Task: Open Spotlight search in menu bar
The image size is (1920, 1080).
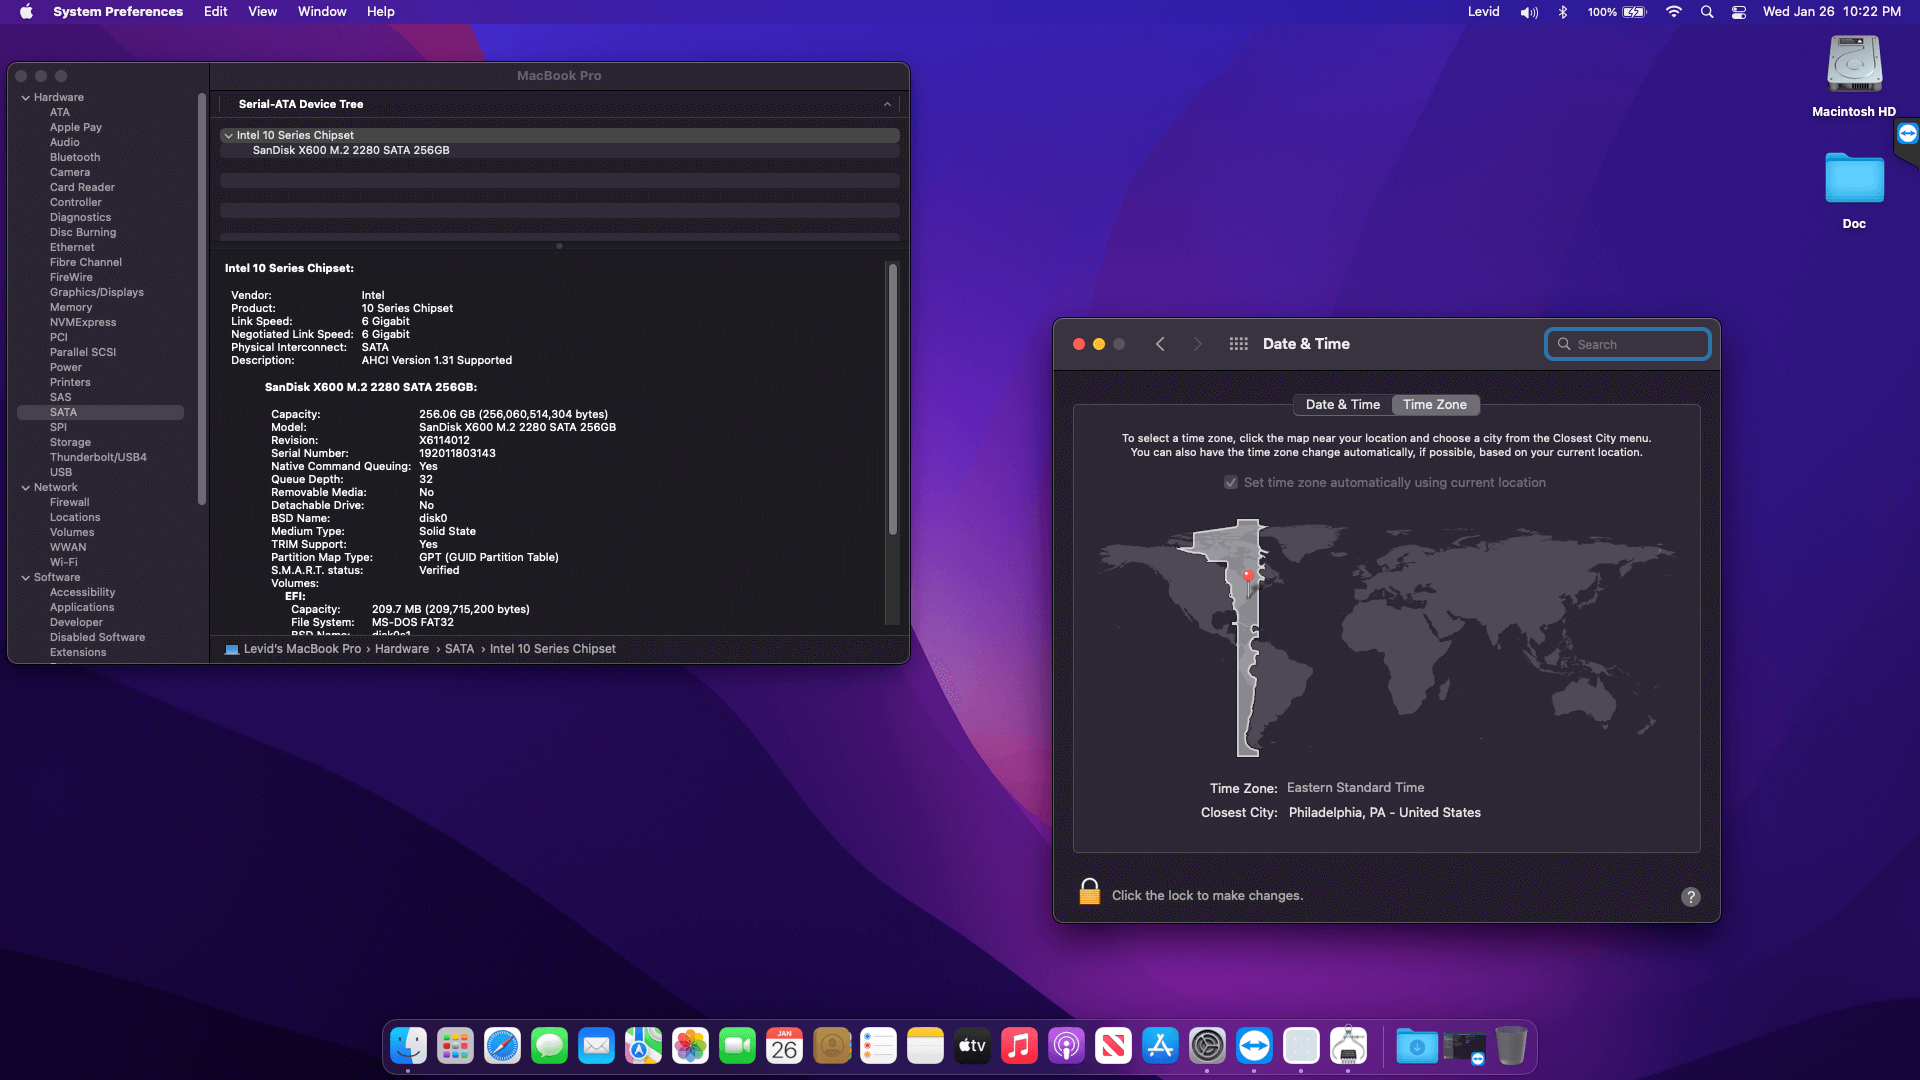Action: tap(1707, 12)
